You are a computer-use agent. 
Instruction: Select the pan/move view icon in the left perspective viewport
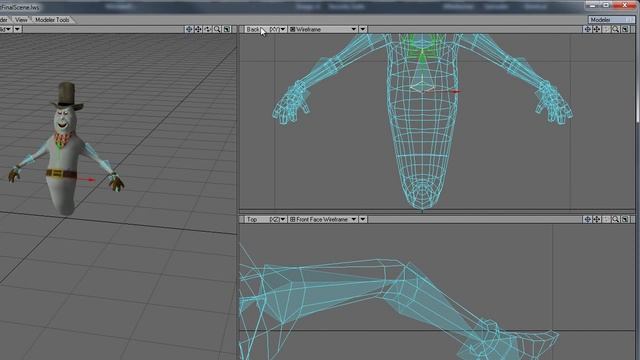[x=198, y=29]
